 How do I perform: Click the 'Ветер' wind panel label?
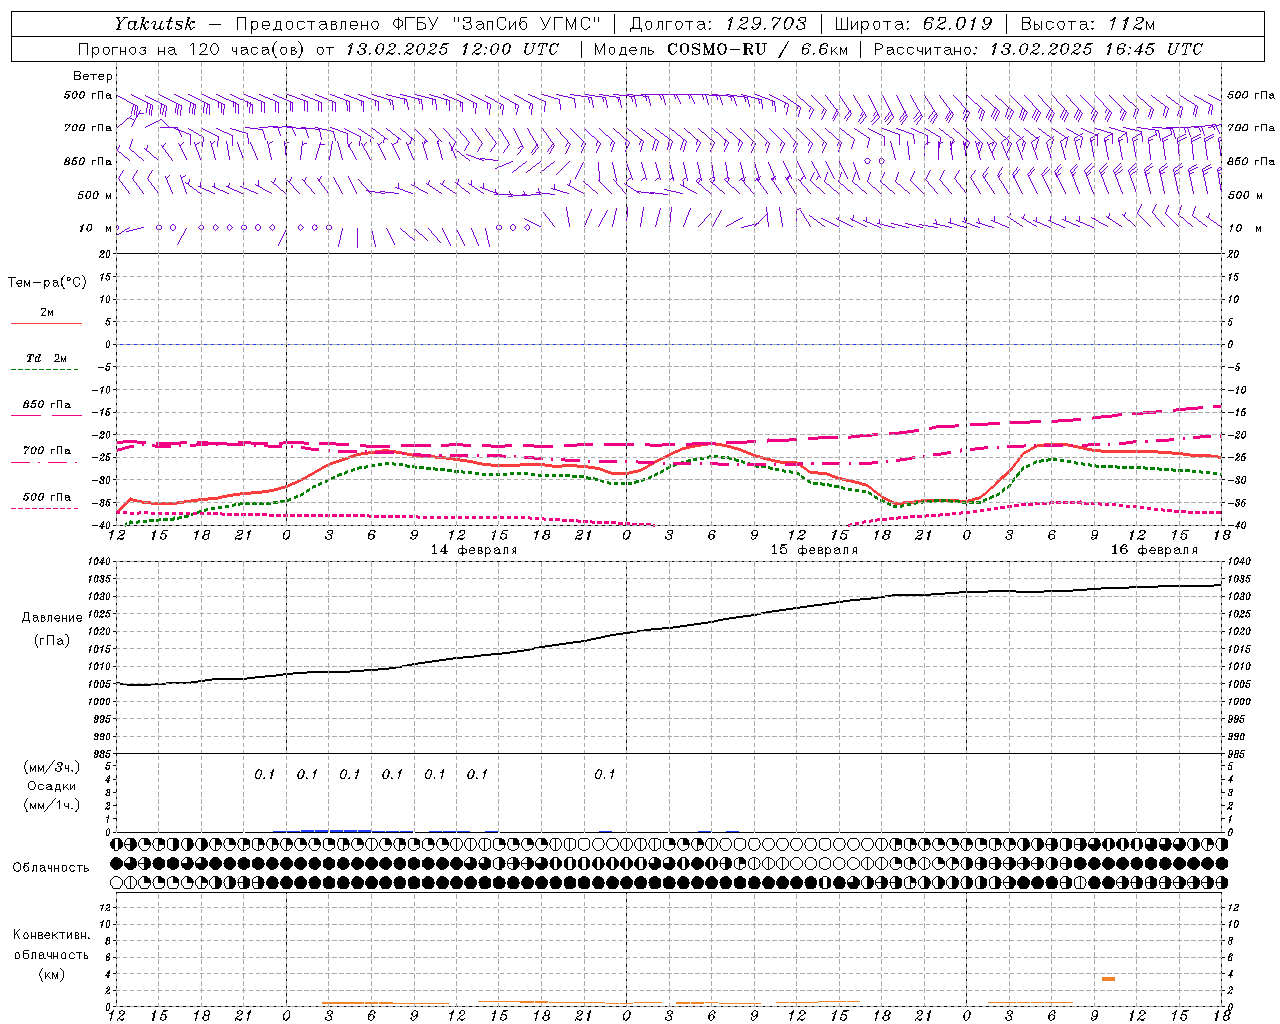click(92, 76)
